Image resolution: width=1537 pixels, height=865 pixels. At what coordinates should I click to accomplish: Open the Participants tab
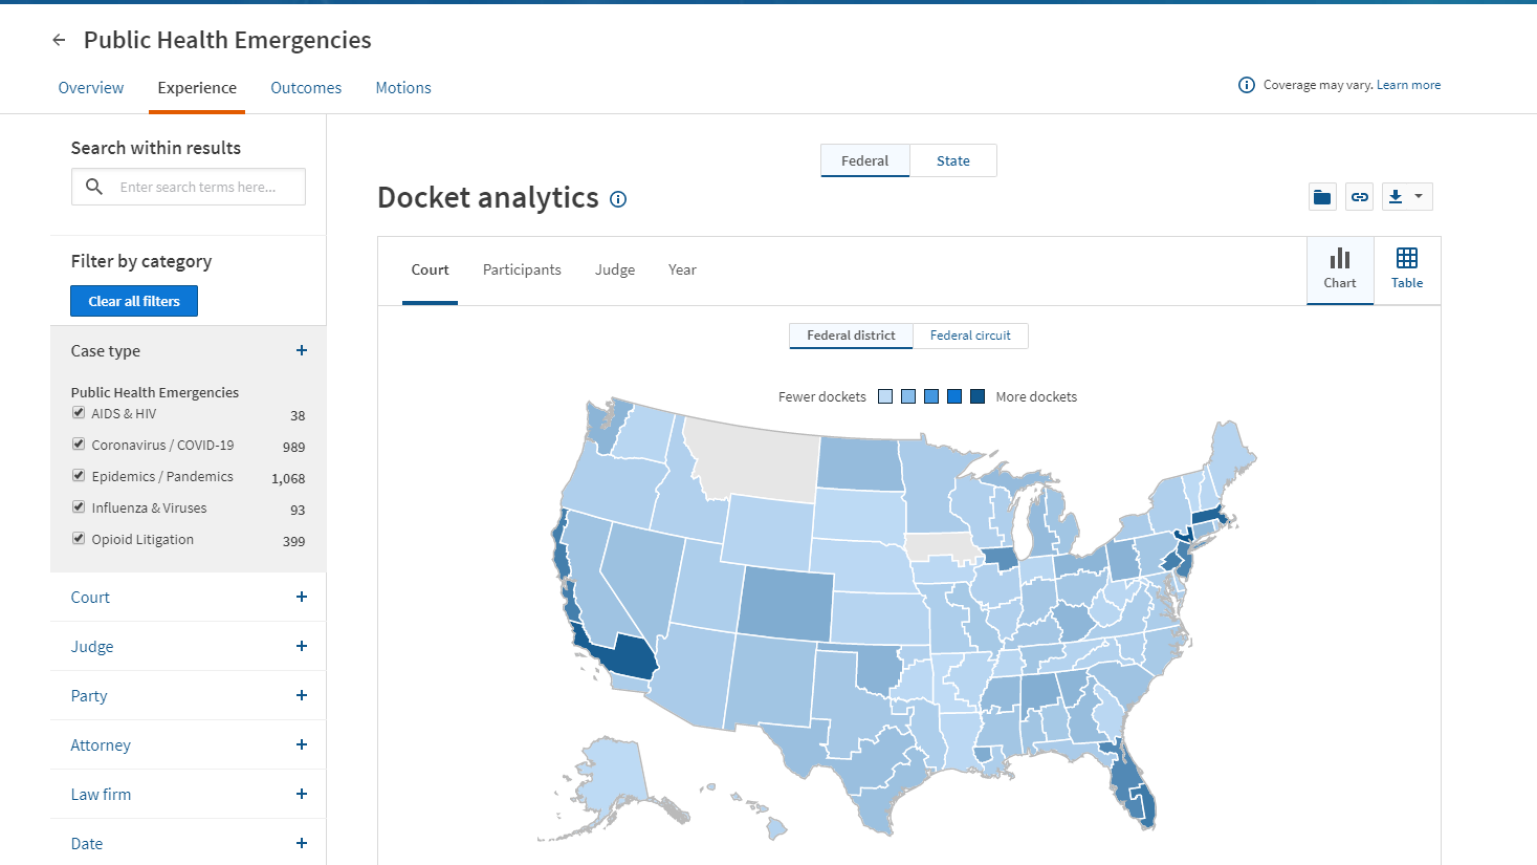click(x=521, y=269)
